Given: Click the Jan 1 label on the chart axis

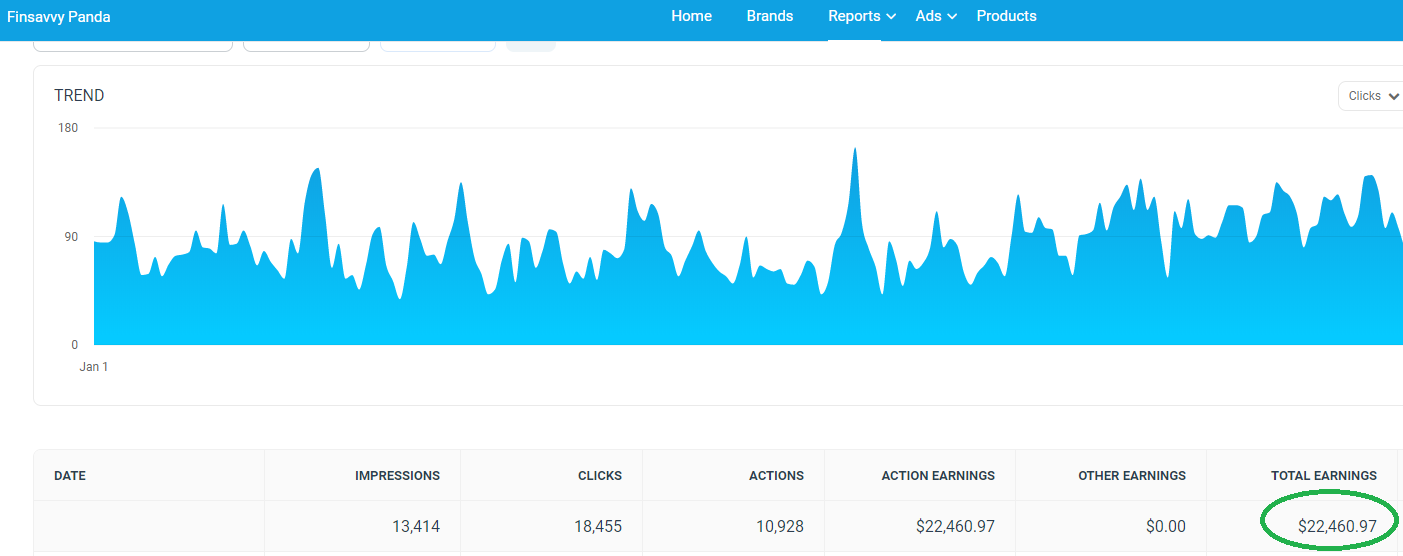Looking at the screenshot, I should tap(94, 367).
